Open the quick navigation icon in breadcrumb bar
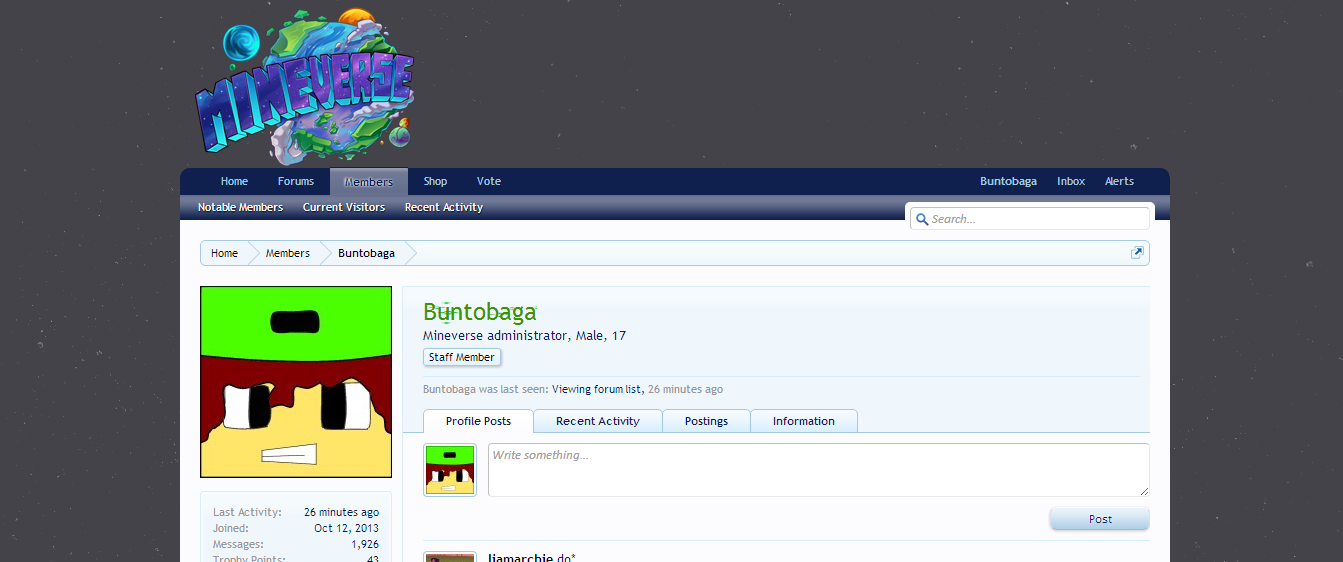 tap(1137, 253)
